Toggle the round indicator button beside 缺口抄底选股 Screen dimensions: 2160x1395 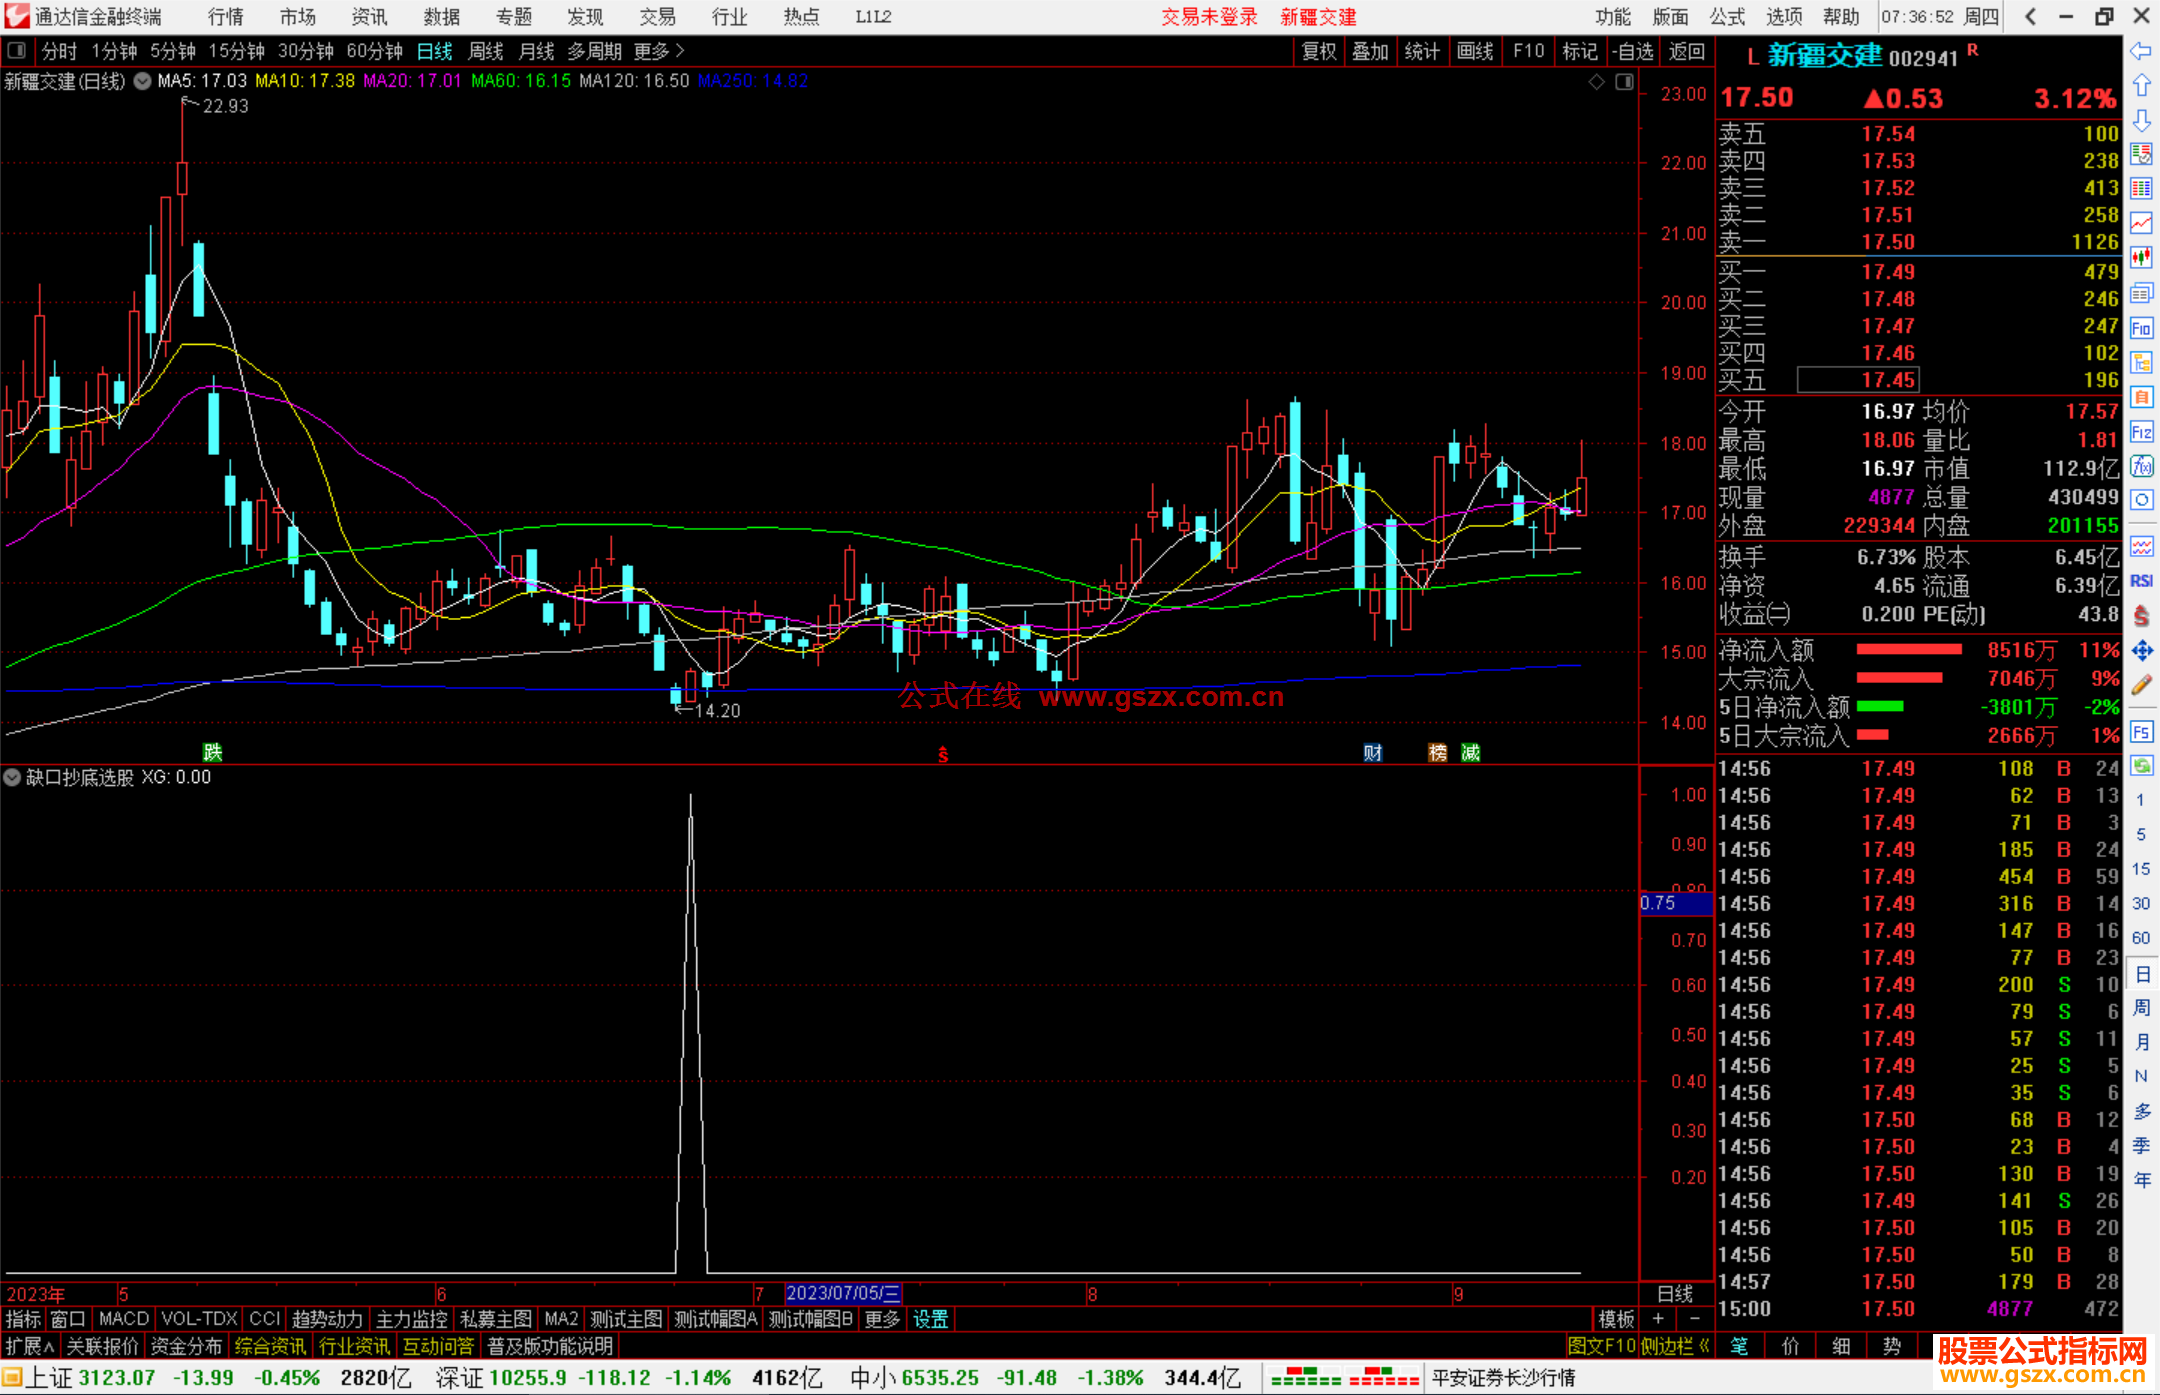tap(13, 777)
